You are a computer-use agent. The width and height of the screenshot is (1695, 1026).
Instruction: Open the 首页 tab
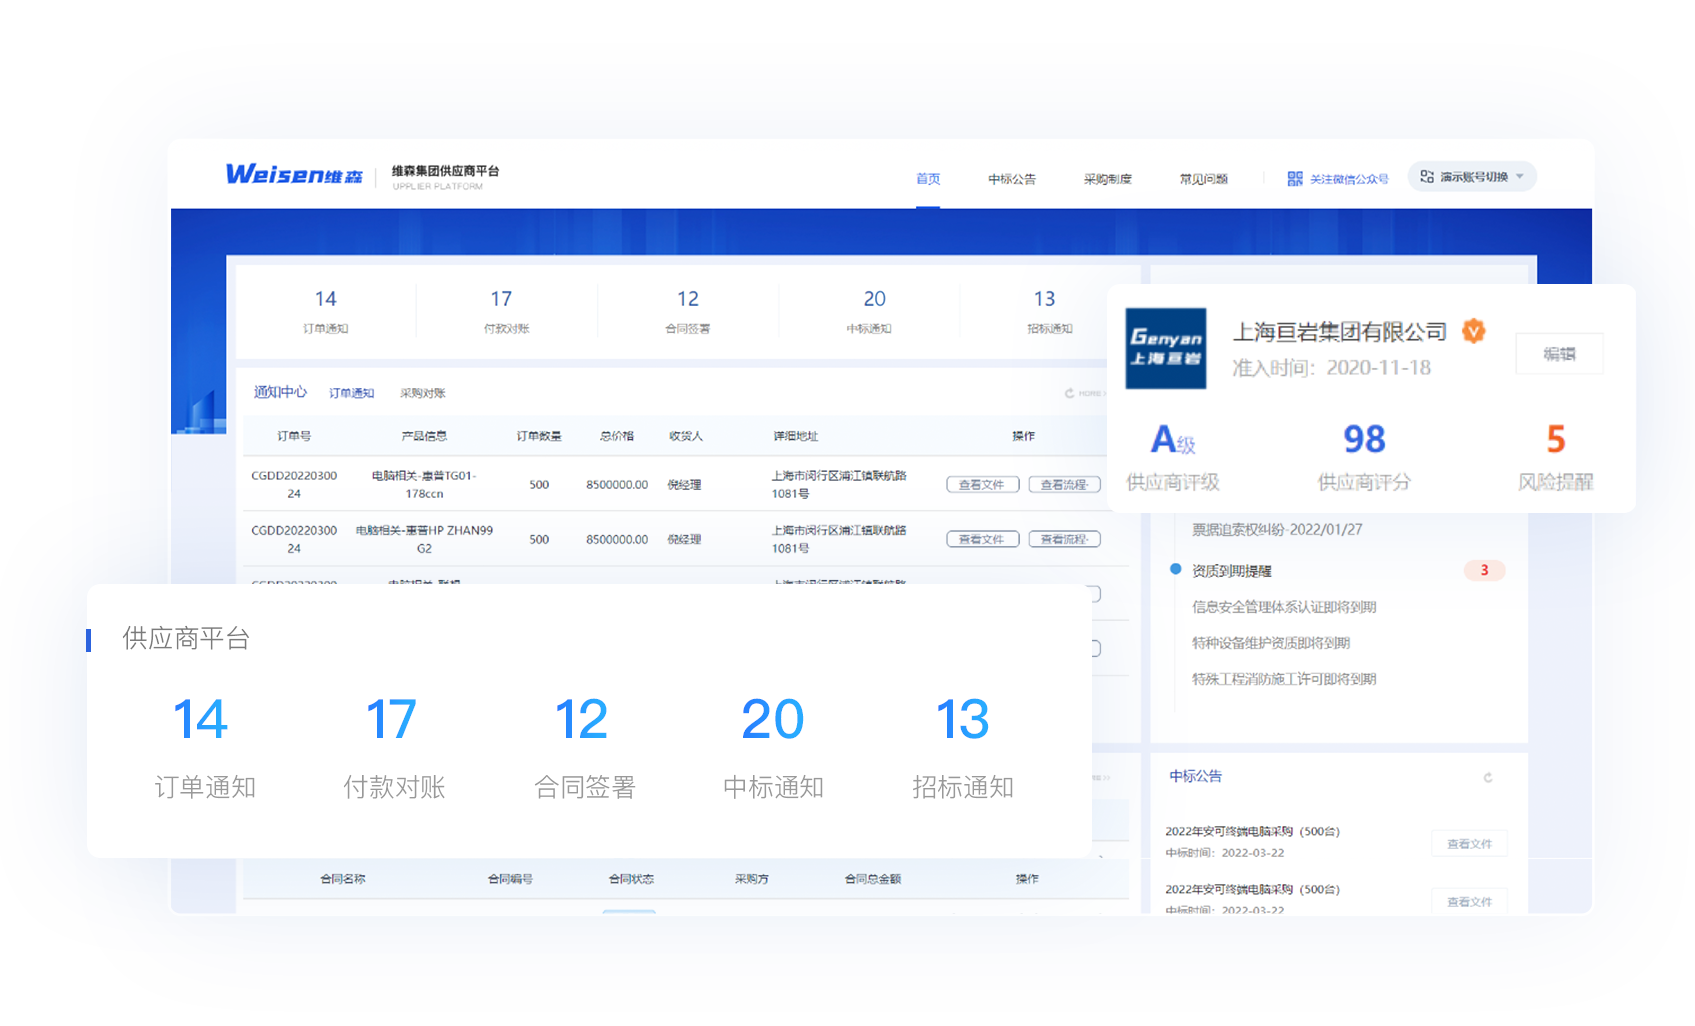928,179
